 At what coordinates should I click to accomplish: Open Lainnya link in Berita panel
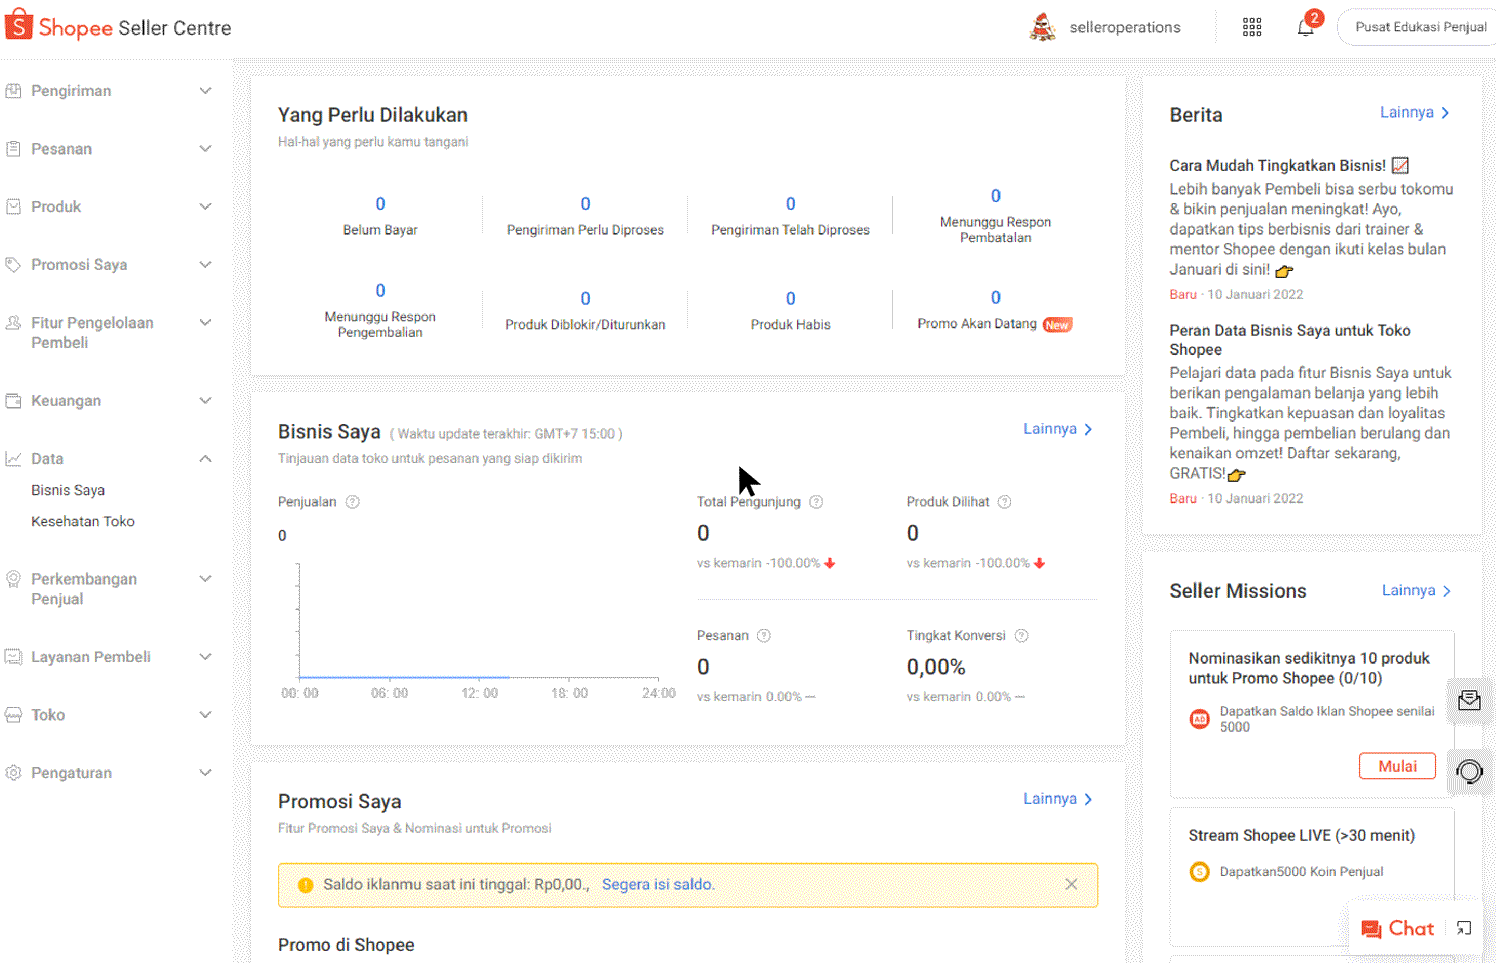coord(1414,113)
